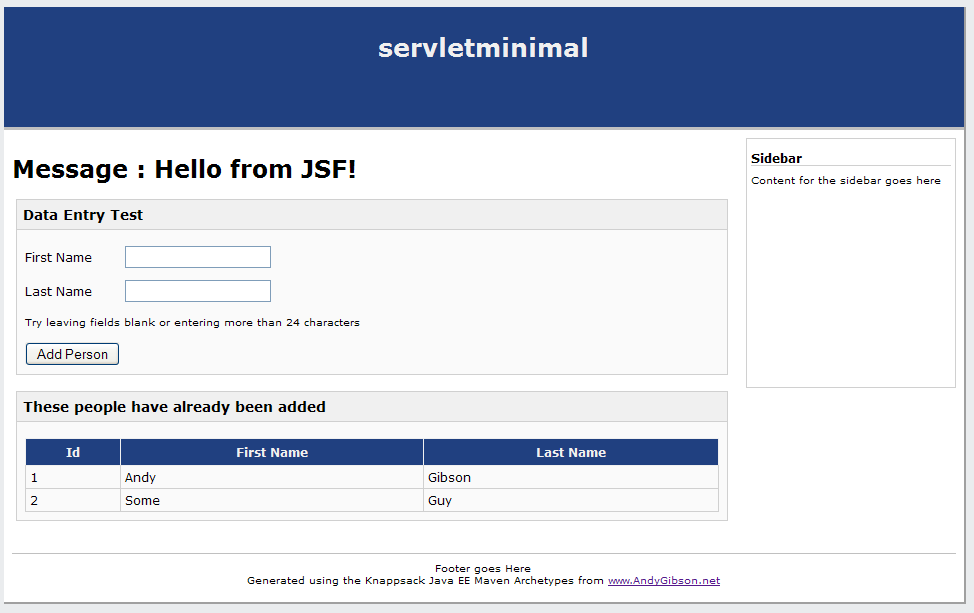Click the Data Entry Test panel header
This screenshot has height=613, width=974.
pyautogui.click(x=371, y=215)
